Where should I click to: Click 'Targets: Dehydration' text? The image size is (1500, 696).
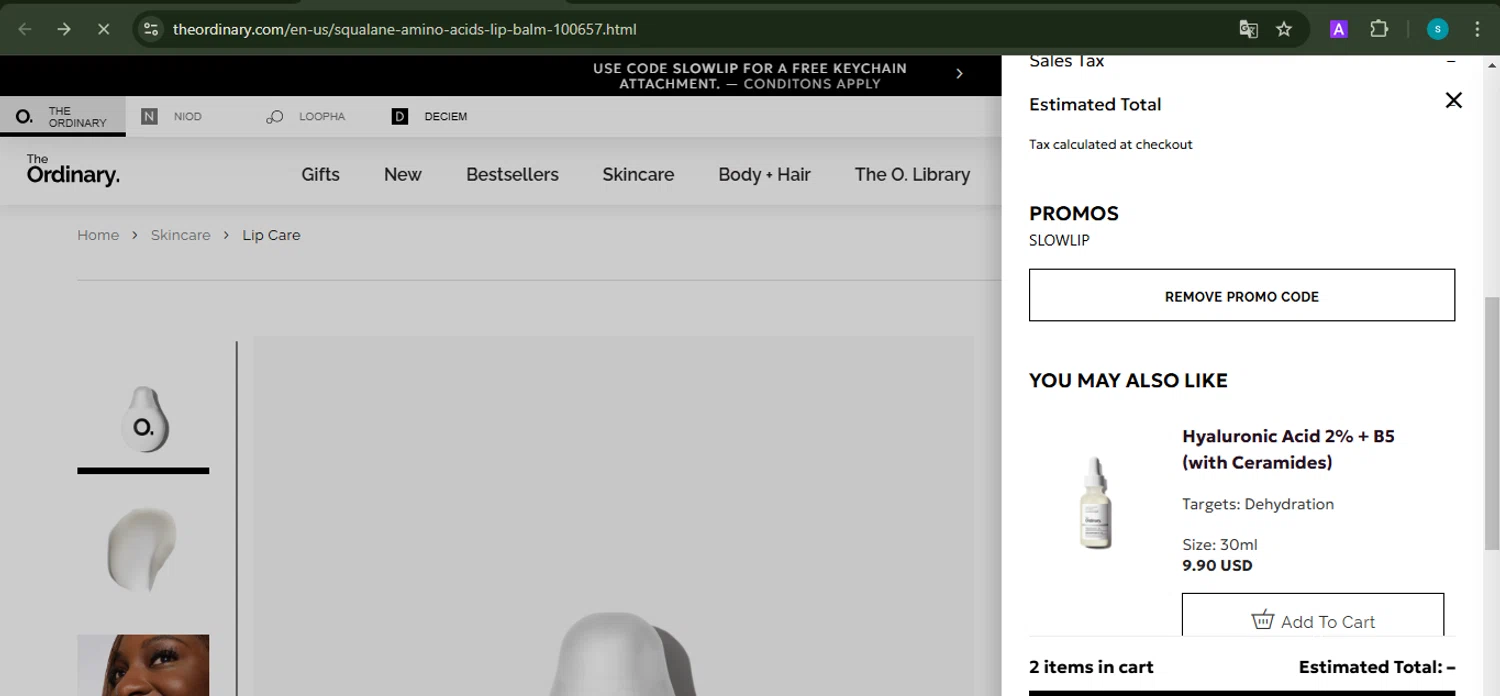coord(1258,504)
